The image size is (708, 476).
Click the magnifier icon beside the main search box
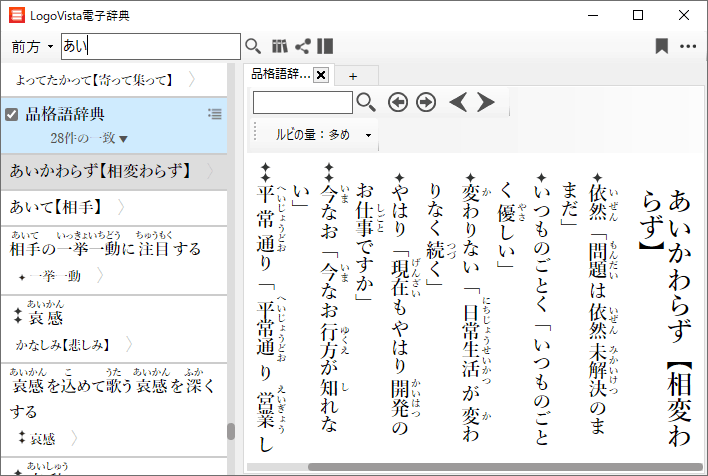click(x=253, y=46)
